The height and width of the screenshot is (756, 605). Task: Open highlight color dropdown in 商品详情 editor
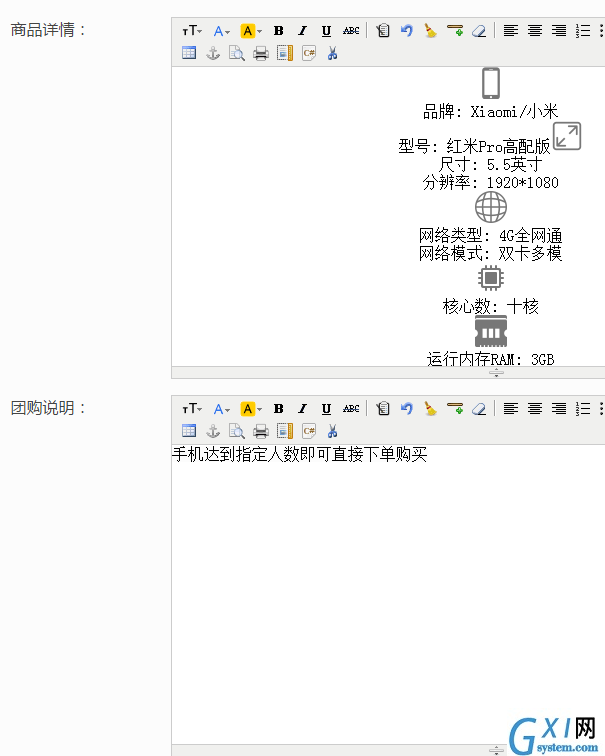click(x=251, y=31)
